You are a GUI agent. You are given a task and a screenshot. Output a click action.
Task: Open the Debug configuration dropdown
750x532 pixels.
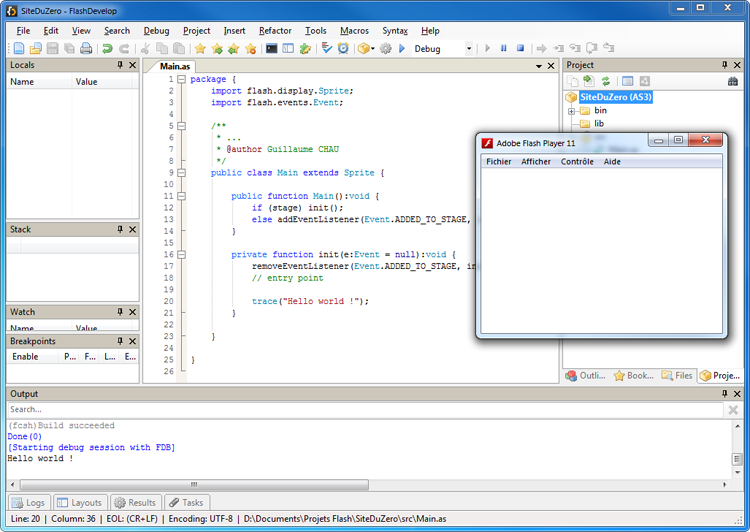[x=469, y=48]
